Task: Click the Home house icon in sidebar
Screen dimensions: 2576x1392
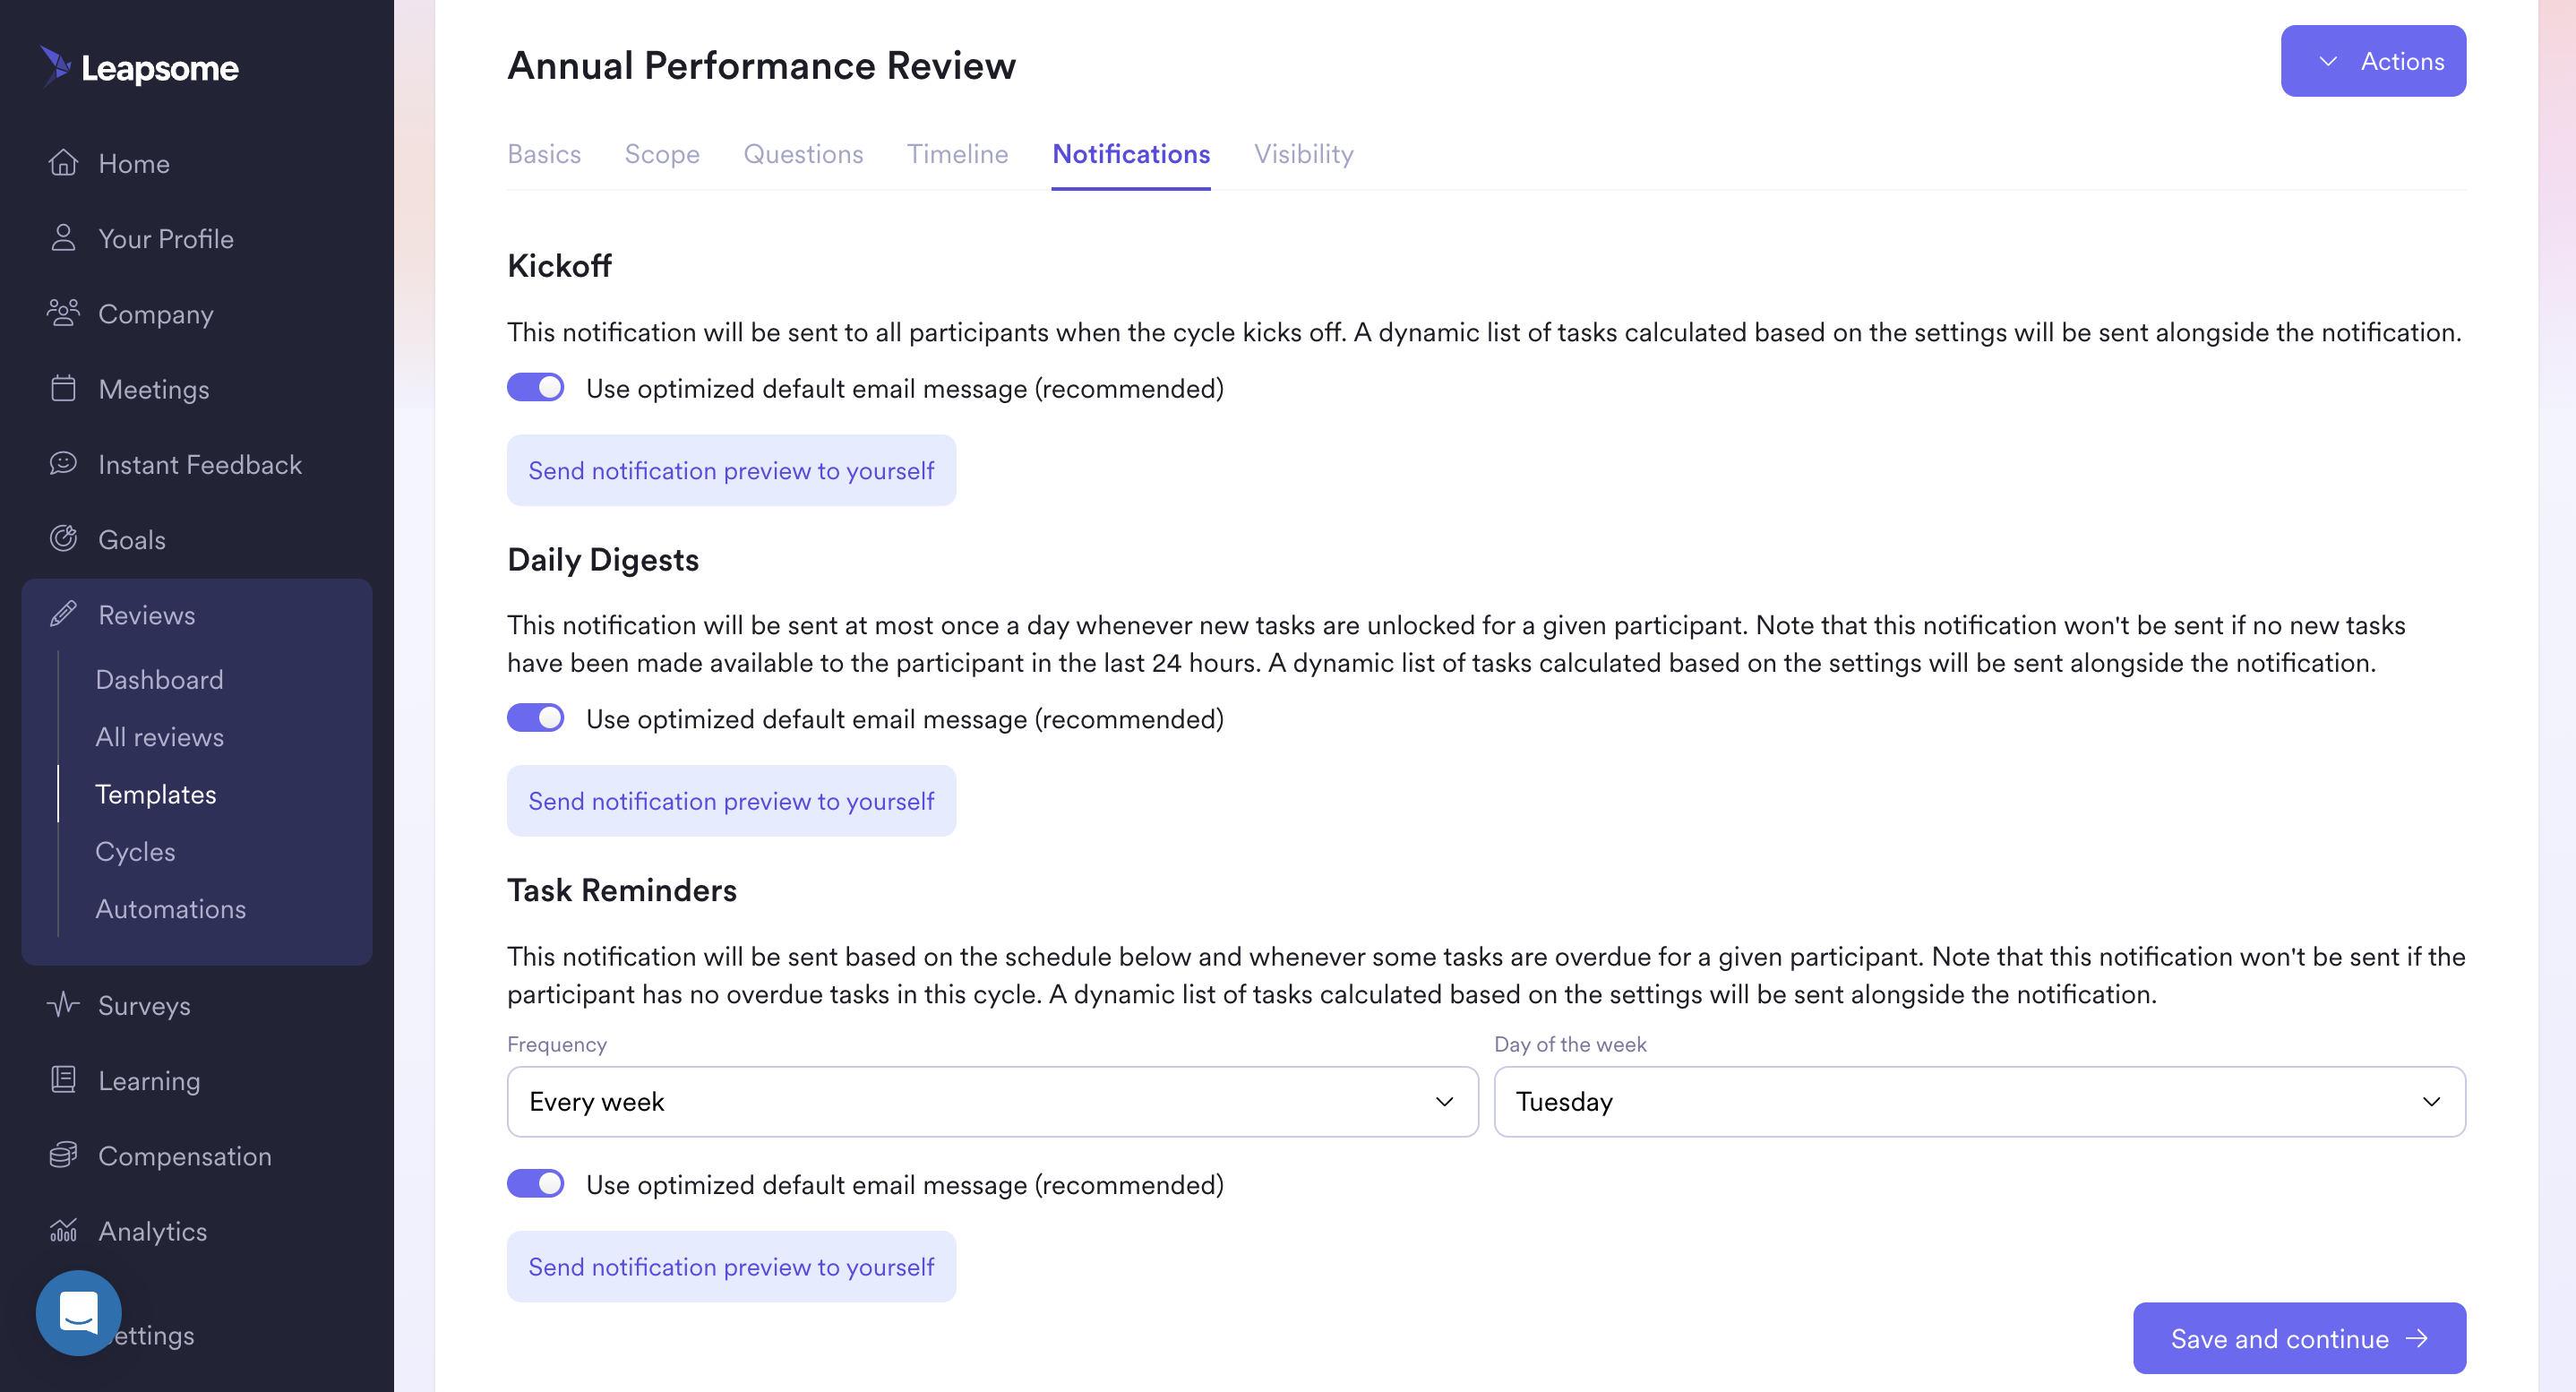Action: tap(63, 162)
